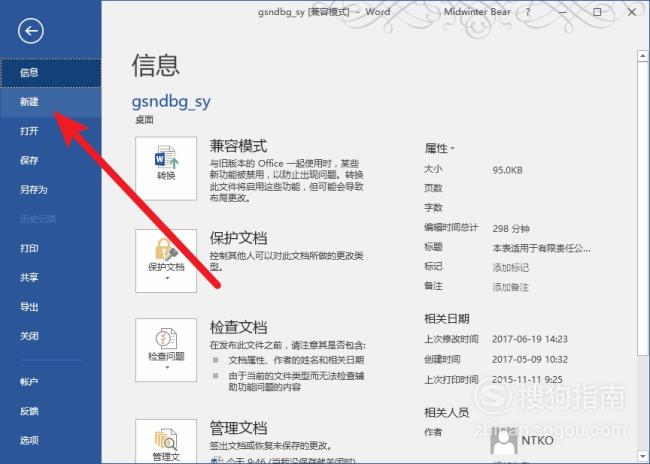
Task: Open the 导出 sidebar page
Action: (x=51, y=307)
